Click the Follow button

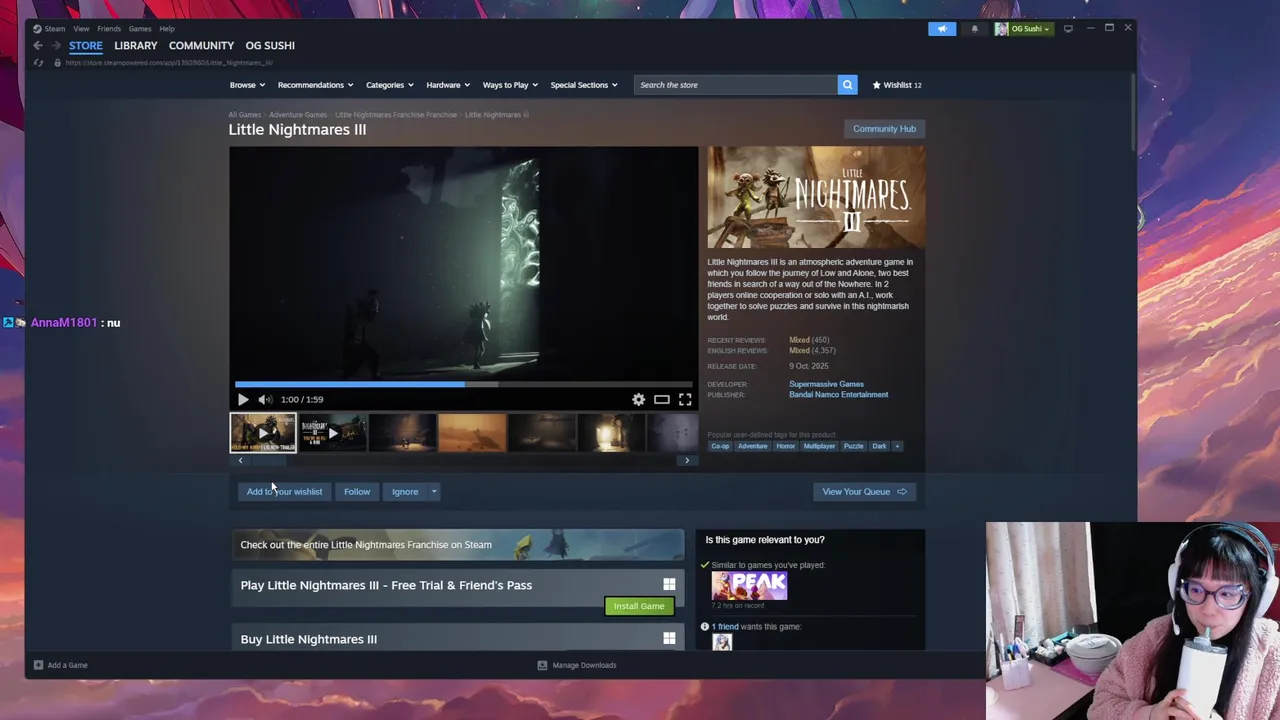point(357,492)
